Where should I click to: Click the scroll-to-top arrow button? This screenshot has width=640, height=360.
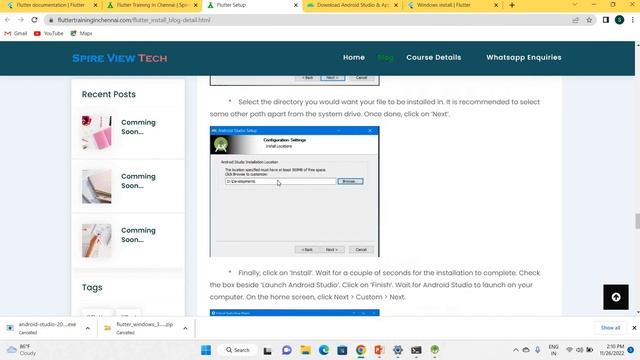tap(616, 297)
